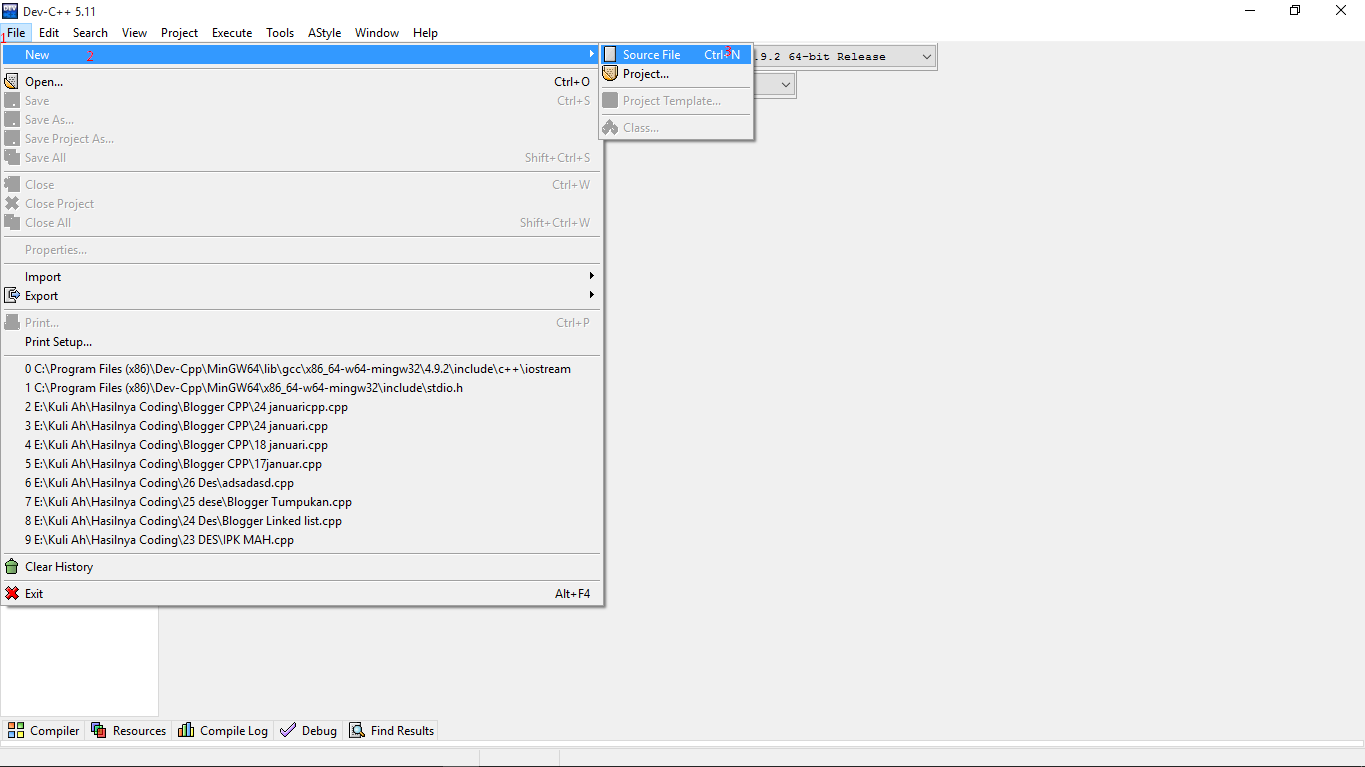This screenshot has height=767, width=1365.
Task: Open recent file 0 iostream
Action: coord(300,369)
